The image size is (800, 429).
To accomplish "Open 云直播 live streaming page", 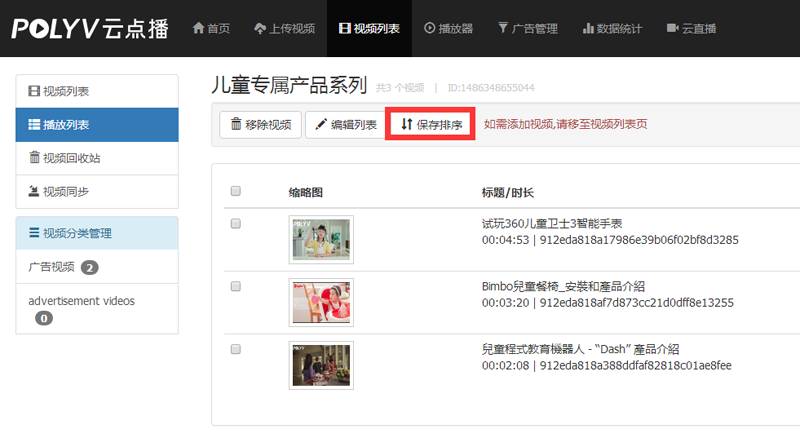I will [x=691, y=29].
